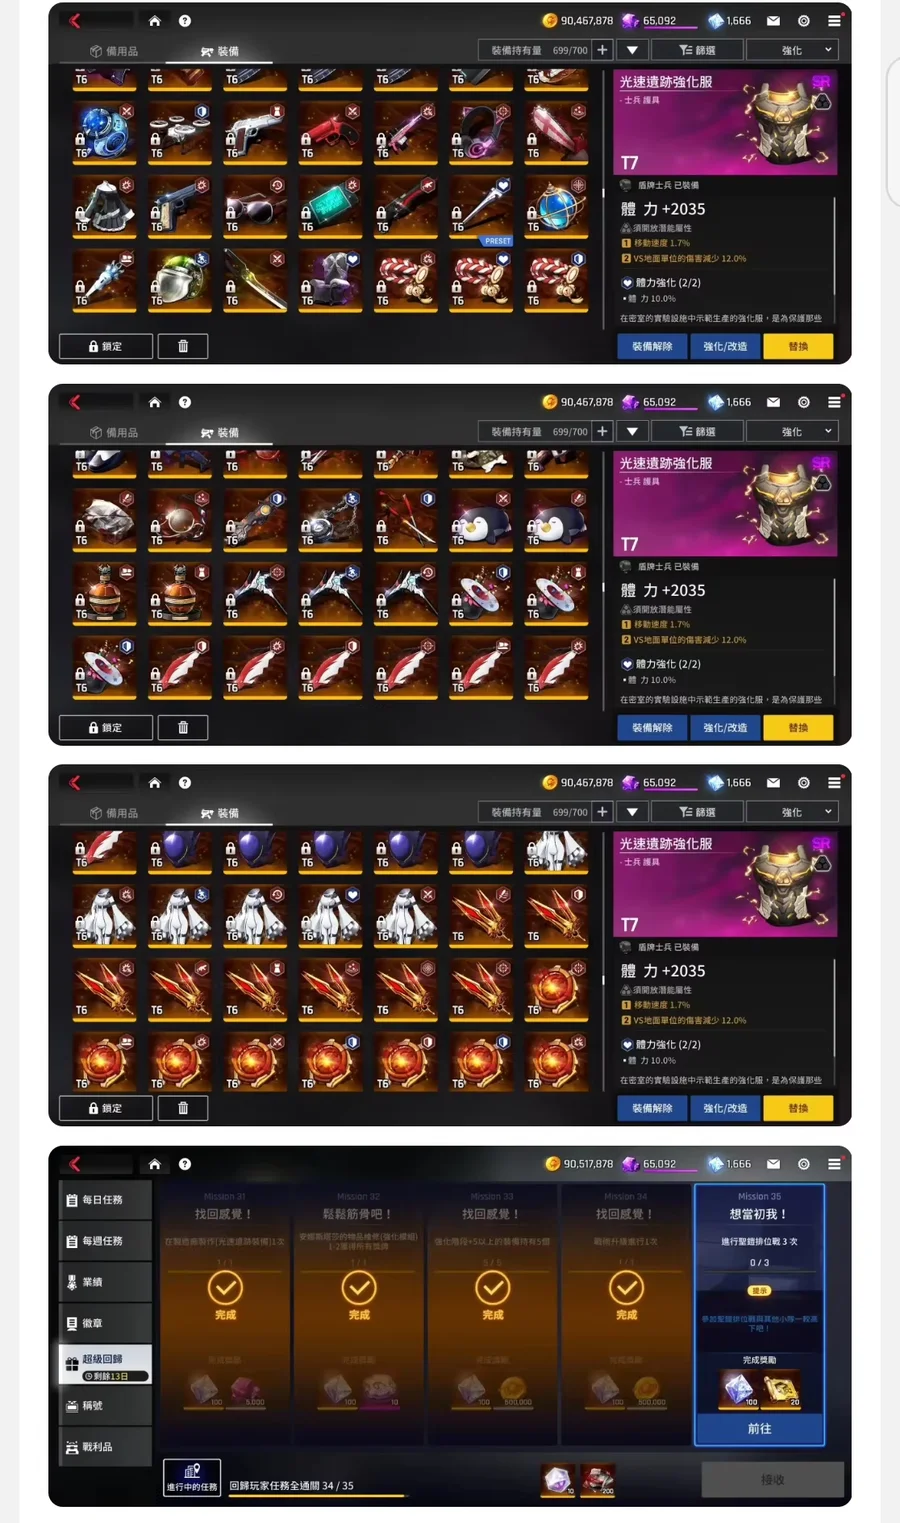Click 前往 on Mission 35
This screenshot has height=1523, width=900.
[x=759, y=1429]
